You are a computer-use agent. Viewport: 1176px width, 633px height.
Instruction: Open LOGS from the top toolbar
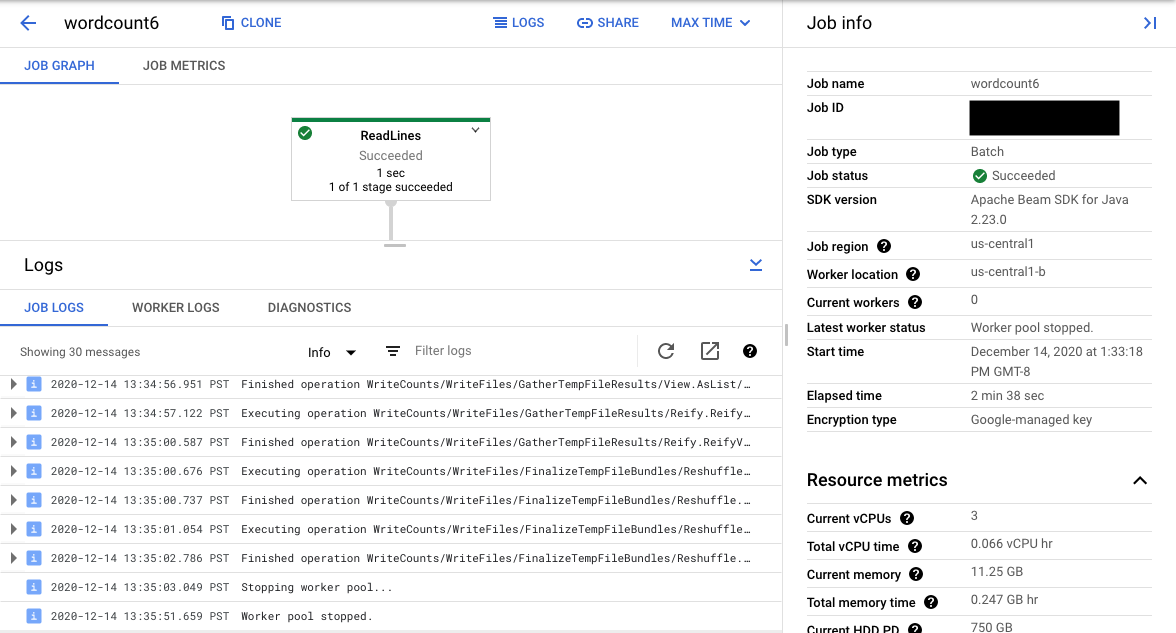tap(519, 22)
